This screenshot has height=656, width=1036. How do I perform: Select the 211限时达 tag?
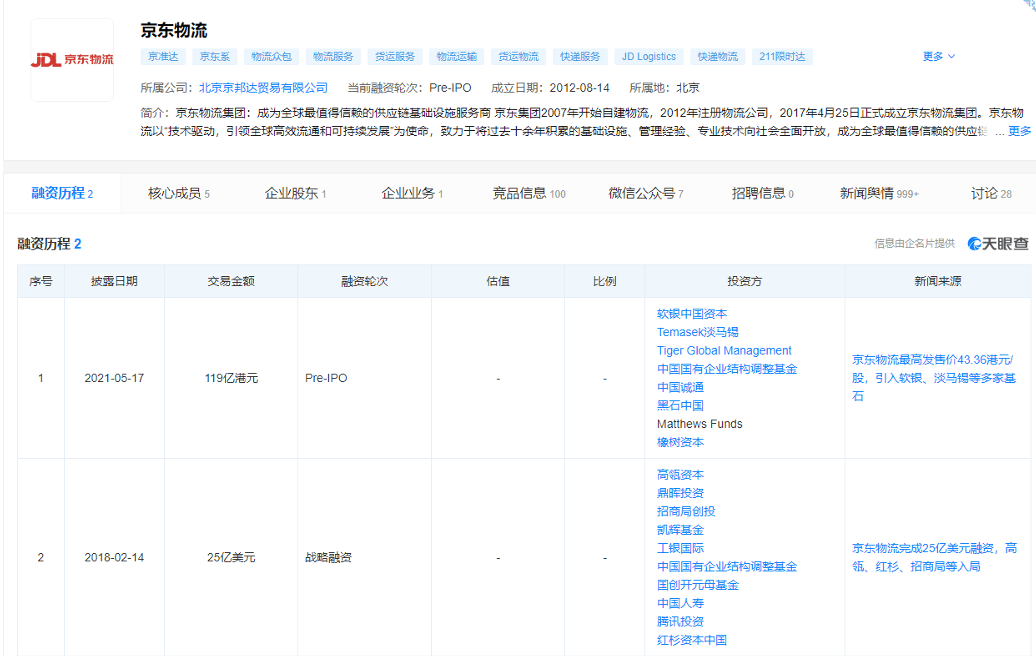pyautogui.click(x=782, y=57)
